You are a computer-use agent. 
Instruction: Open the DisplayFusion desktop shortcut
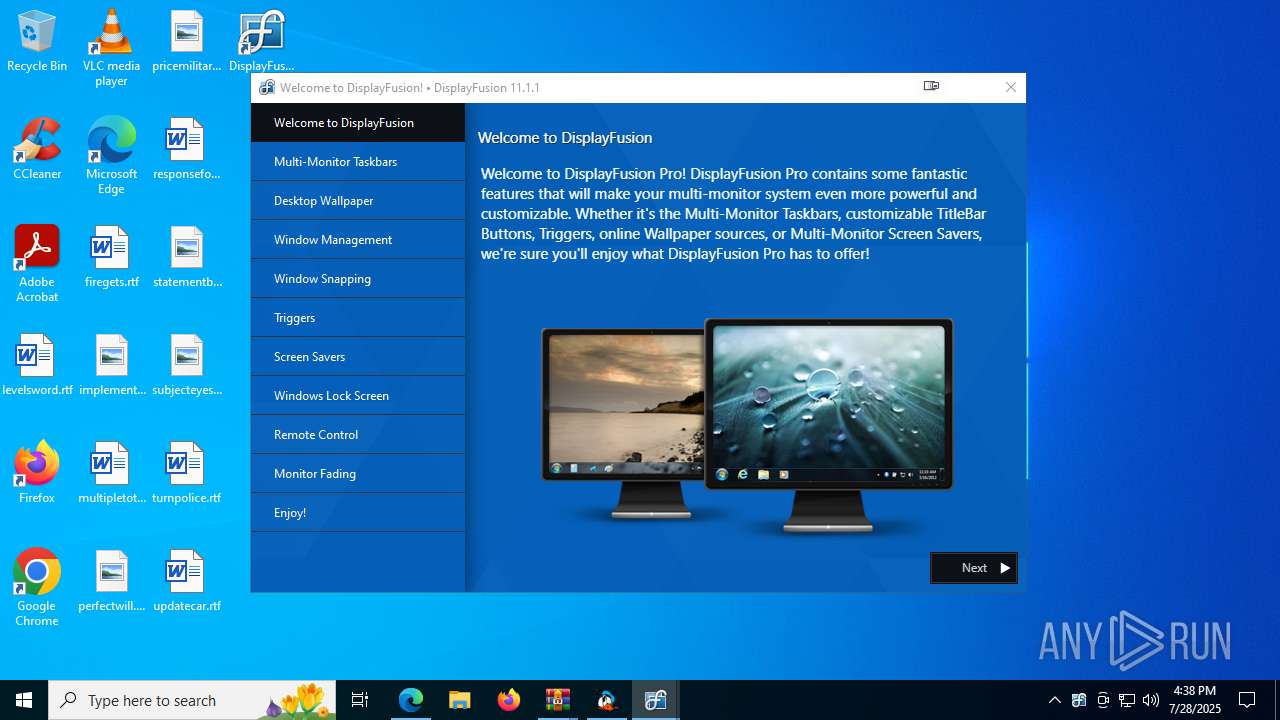pyautogui.click(x=261, y=42)
